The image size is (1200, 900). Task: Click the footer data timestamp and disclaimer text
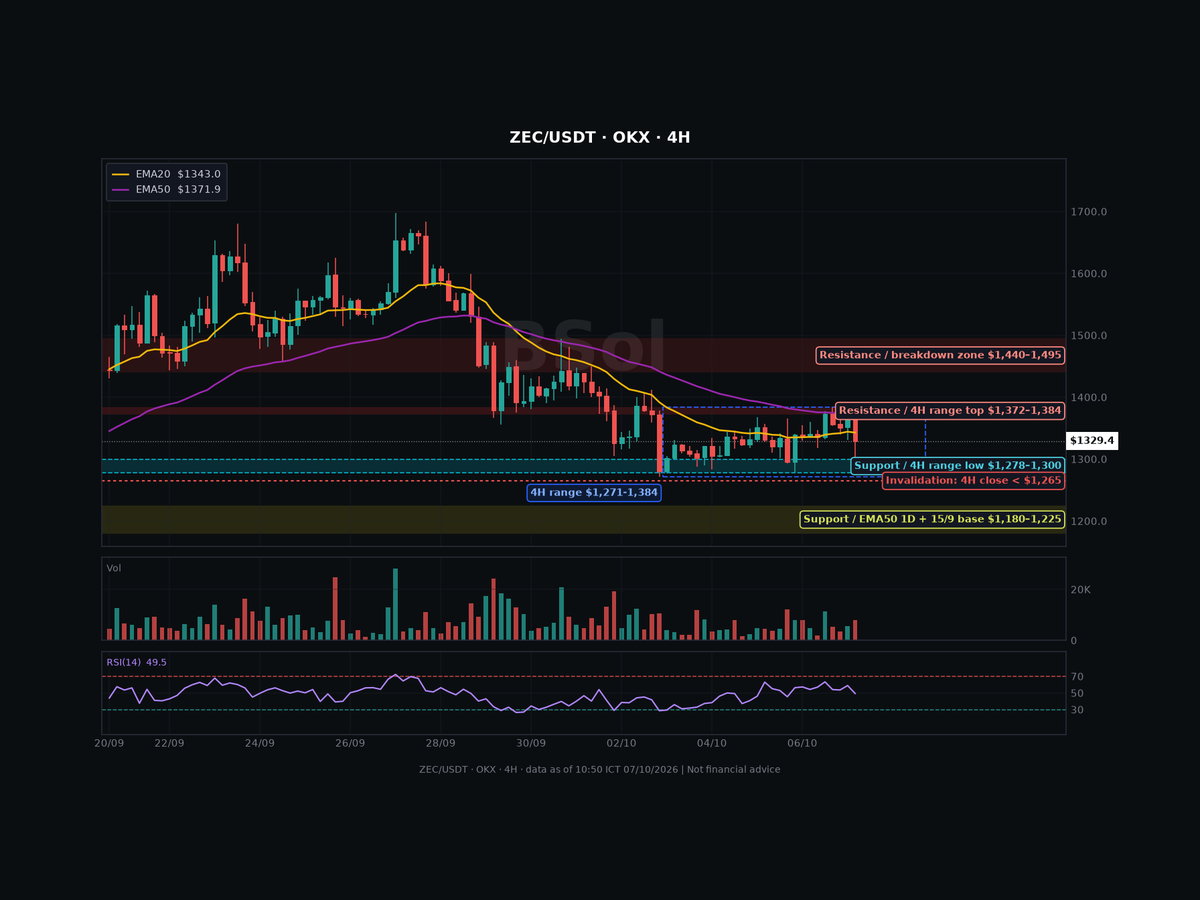click(600, 769)
